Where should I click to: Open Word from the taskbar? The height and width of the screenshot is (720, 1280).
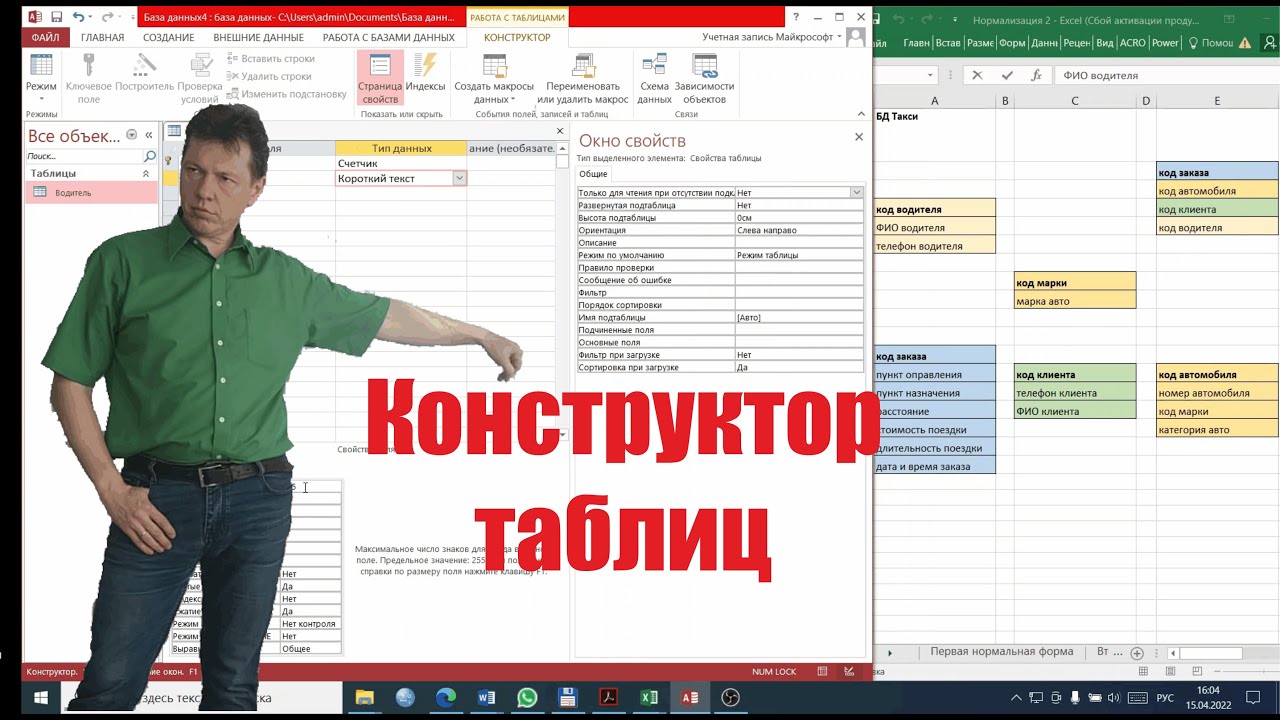pos(486,697)
